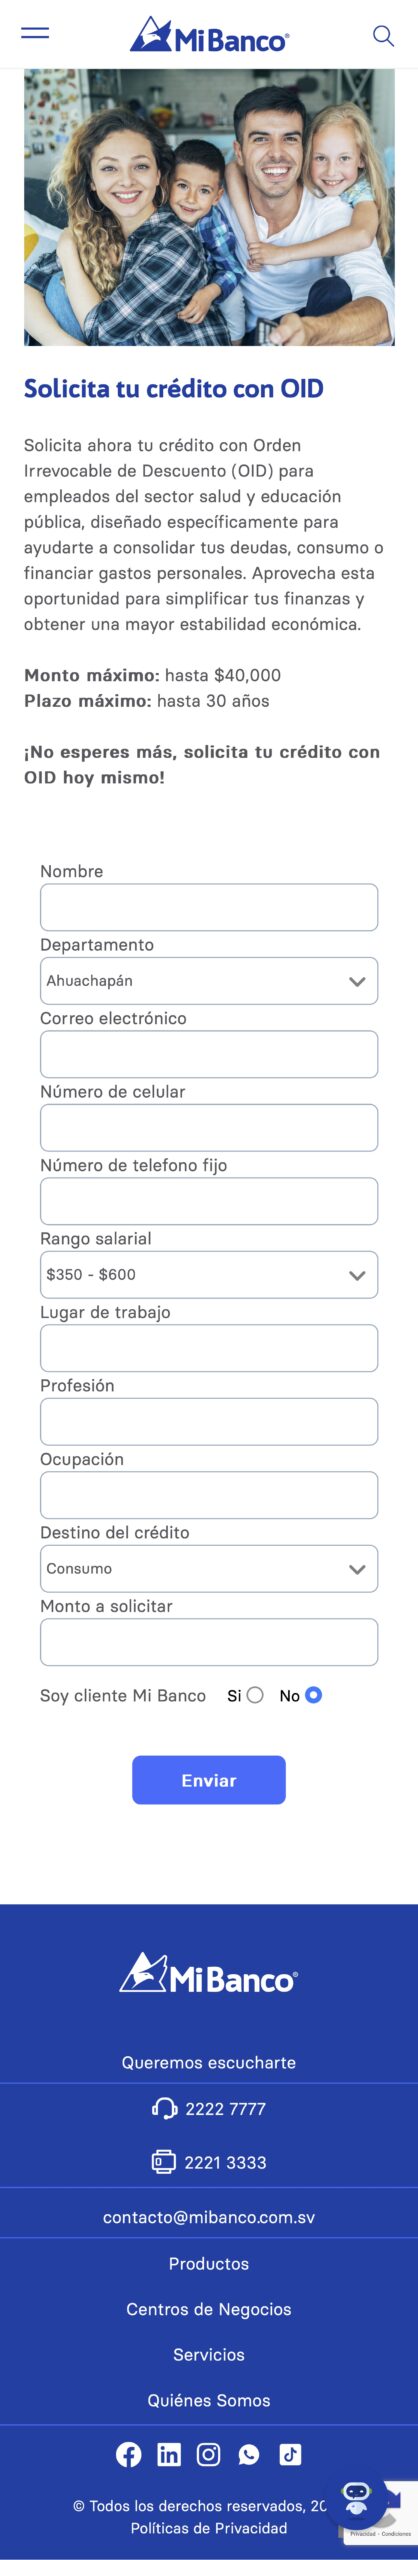This screenshot has width=418, height=2560.
Task: Click the Mi Banco header logo
Action: click(x=209, y=35)
